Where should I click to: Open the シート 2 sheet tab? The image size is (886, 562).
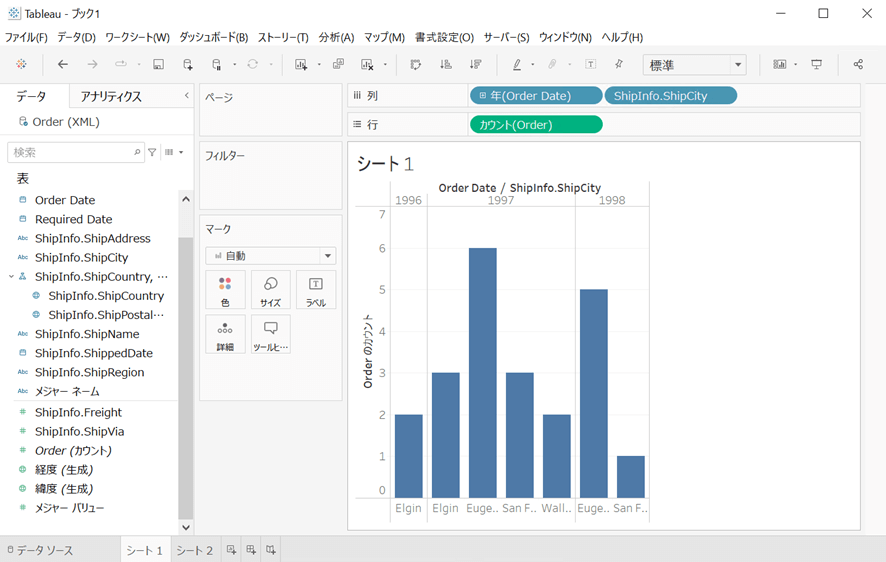(195, 550)
